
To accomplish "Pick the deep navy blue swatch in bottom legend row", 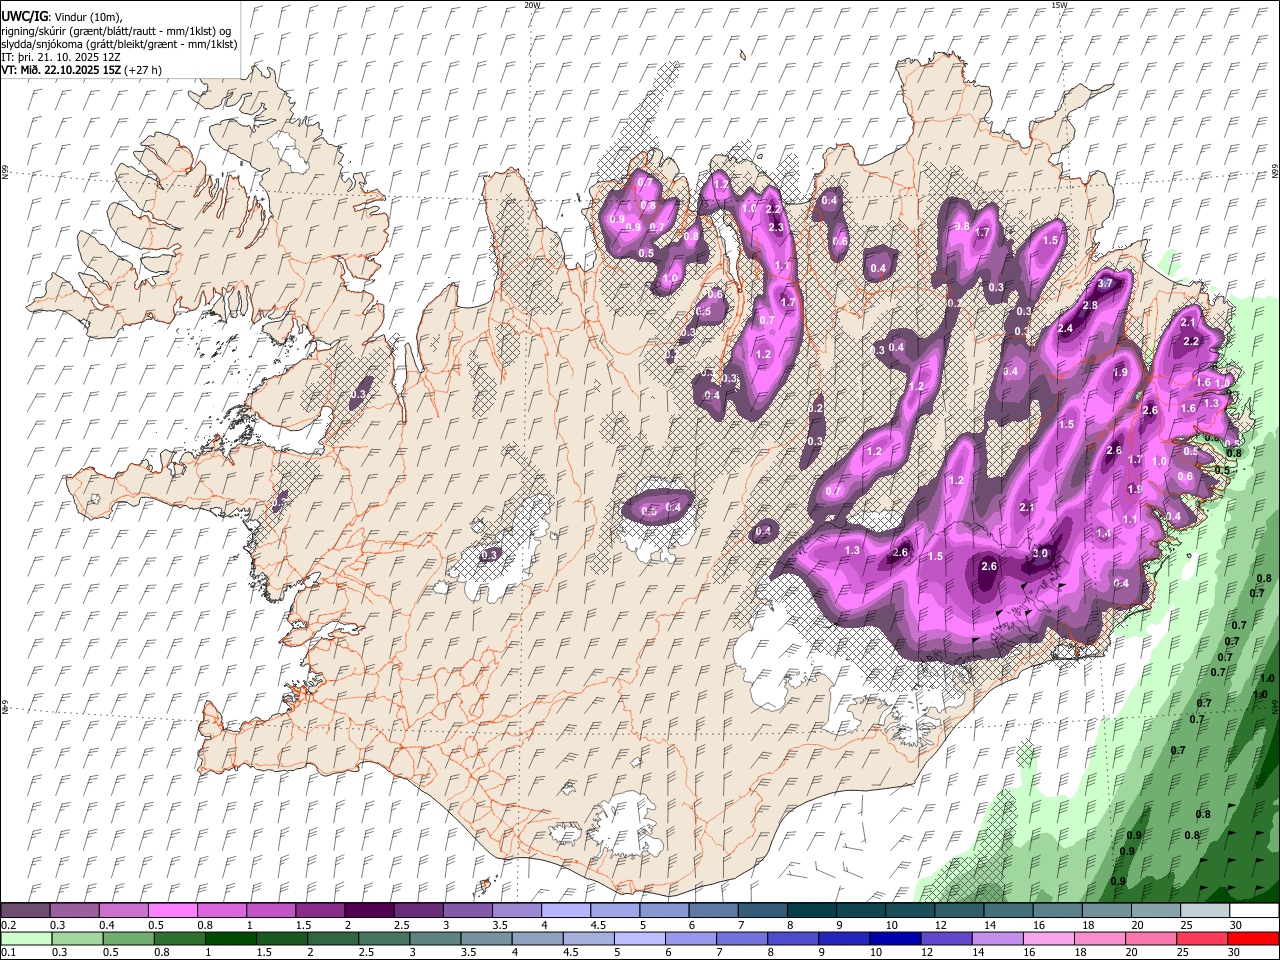I will click(895, 939).
